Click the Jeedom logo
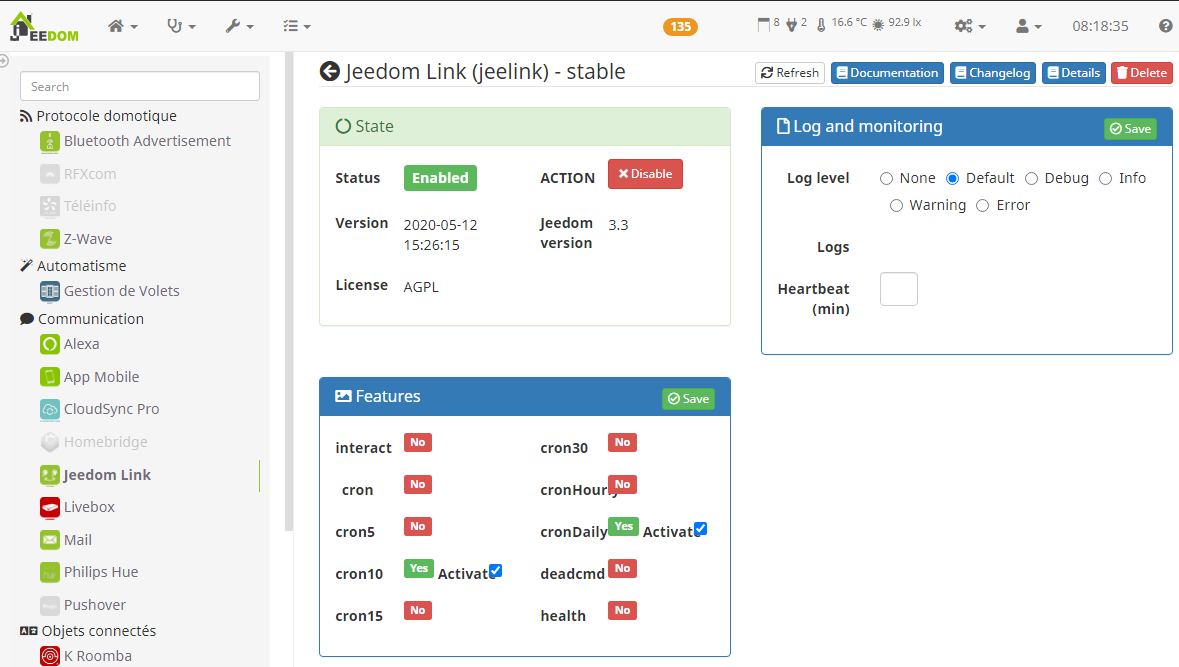The width and height of the screenshot is (1179, 667). (44, 26)
